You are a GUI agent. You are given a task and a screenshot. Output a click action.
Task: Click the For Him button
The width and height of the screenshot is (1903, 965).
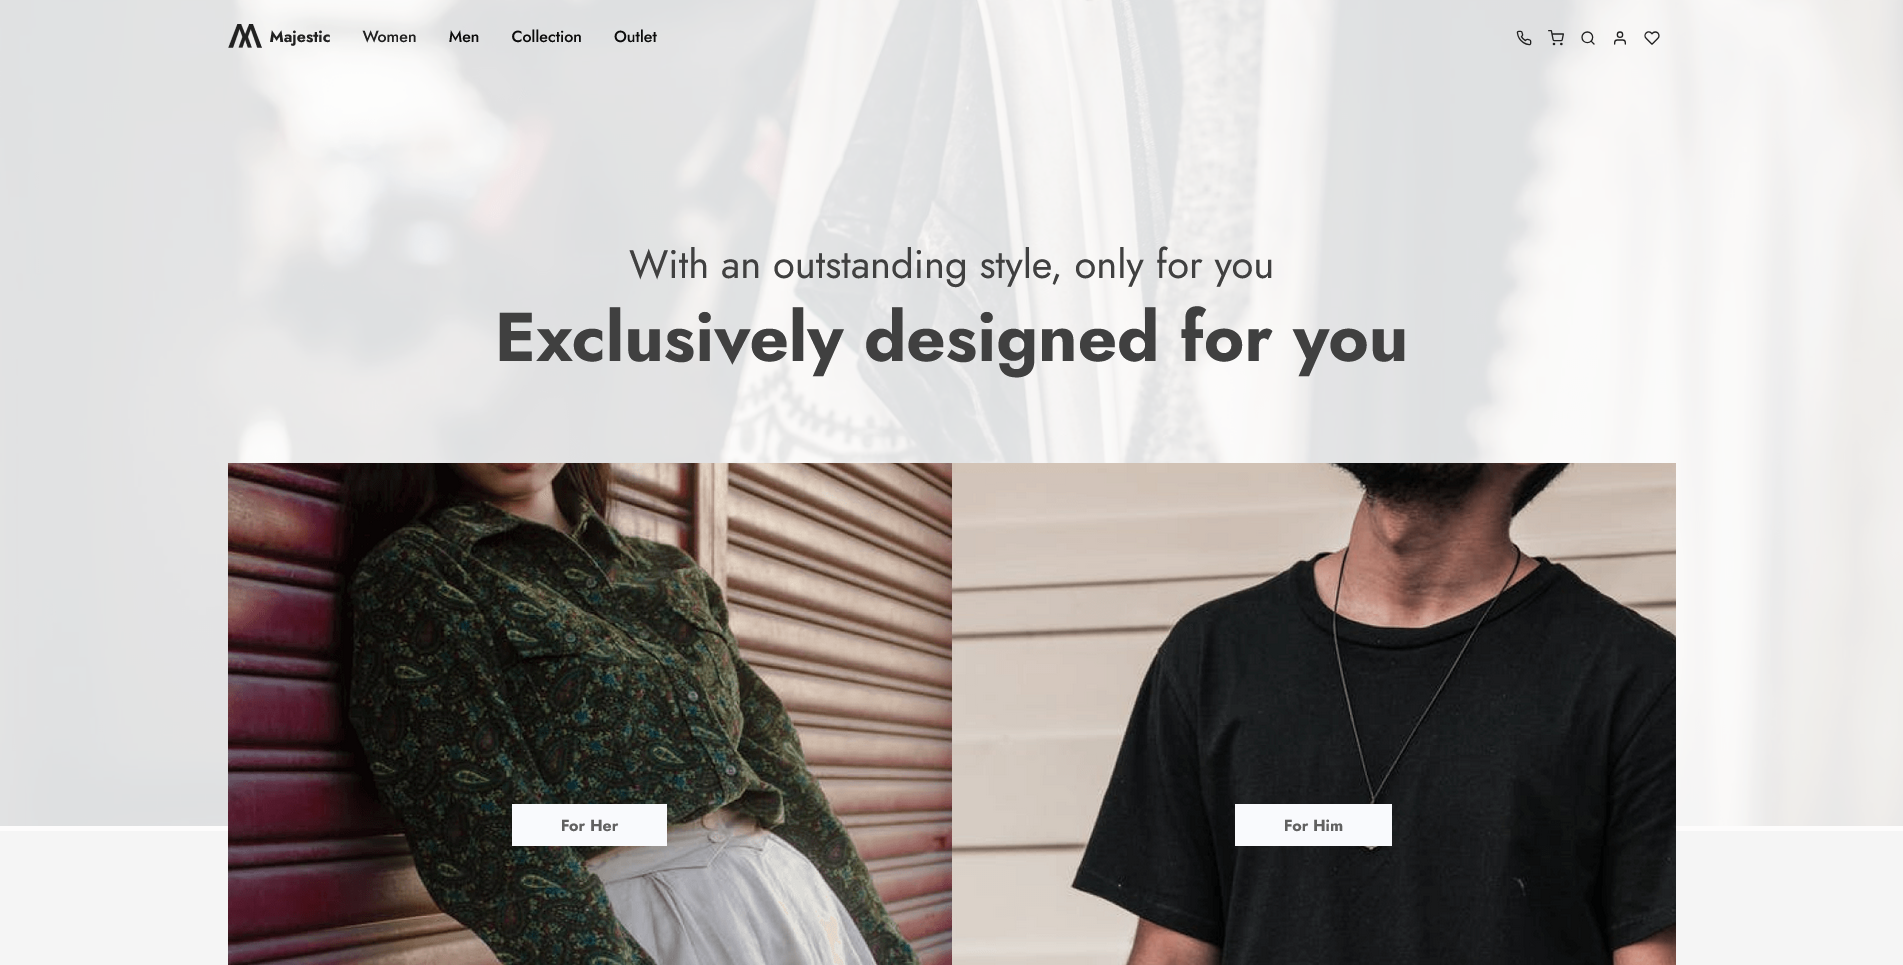point(1313,825)
